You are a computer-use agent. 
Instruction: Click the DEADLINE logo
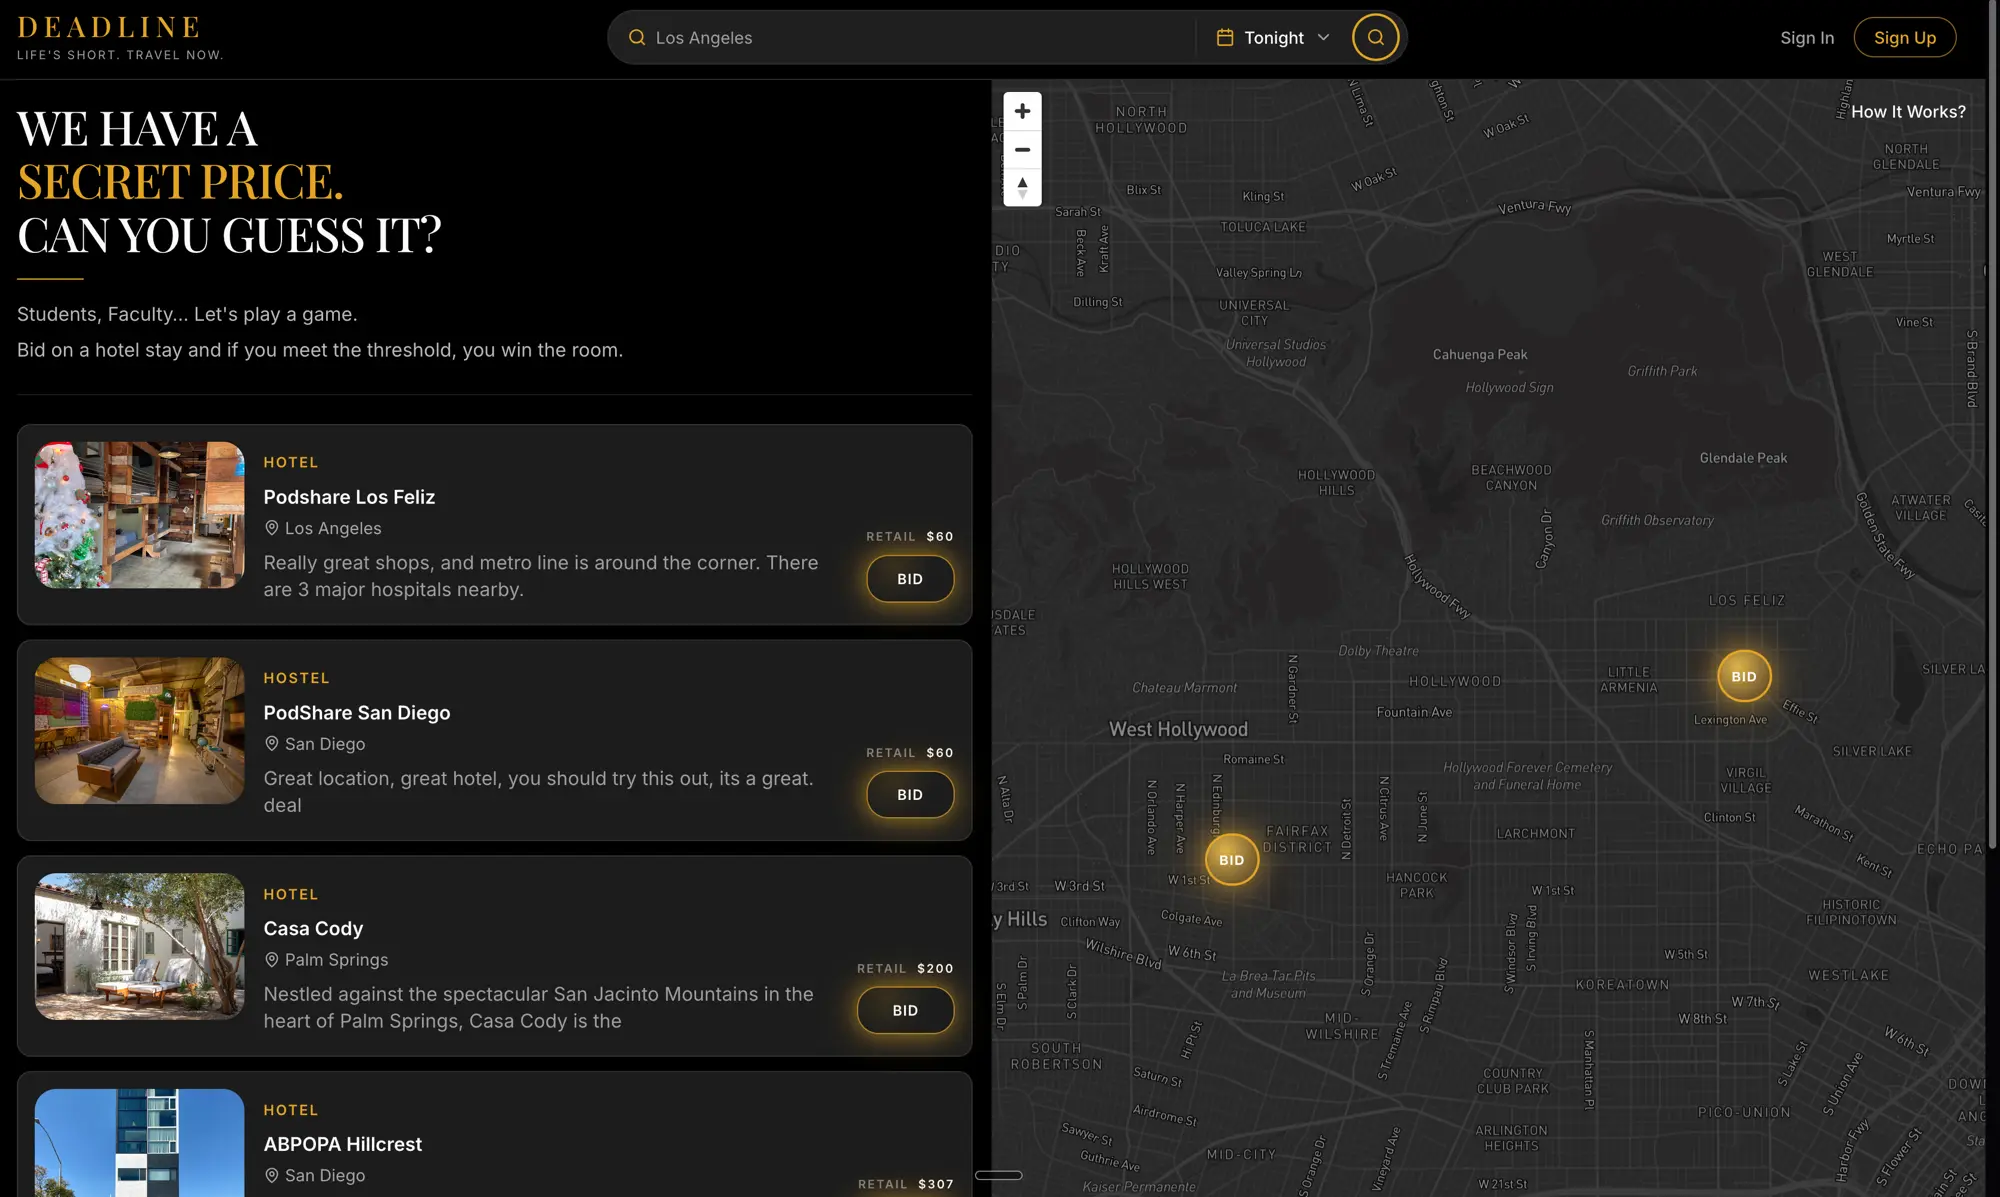pyautogui.click(x=109, y=28)
